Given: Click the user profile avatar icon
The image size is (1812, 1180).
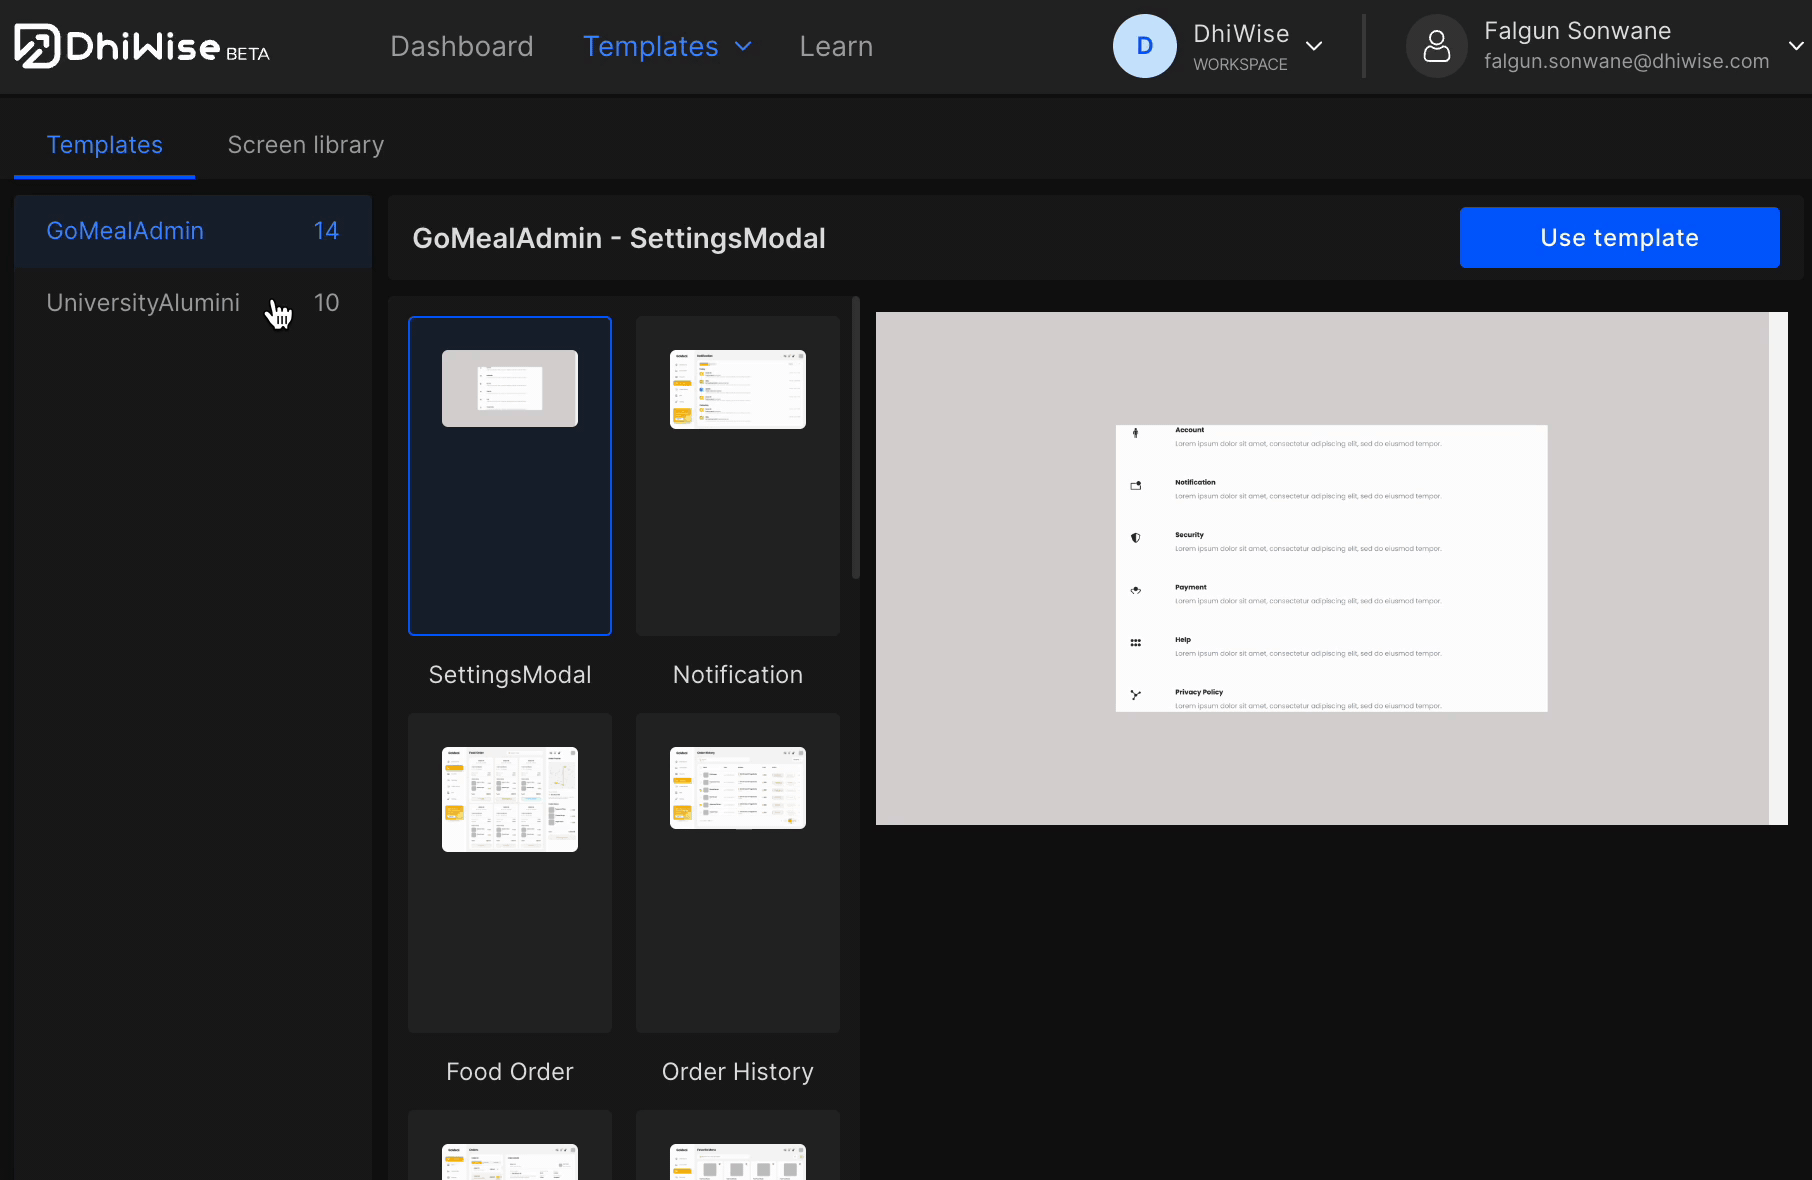Looking at the screenshot, I should [1437, 46].
